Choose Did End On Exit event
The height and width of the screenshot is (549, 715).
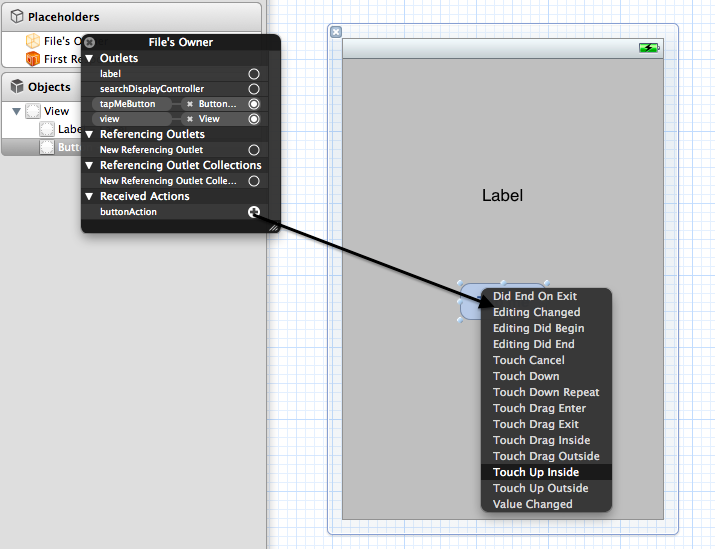click(546, 296)
